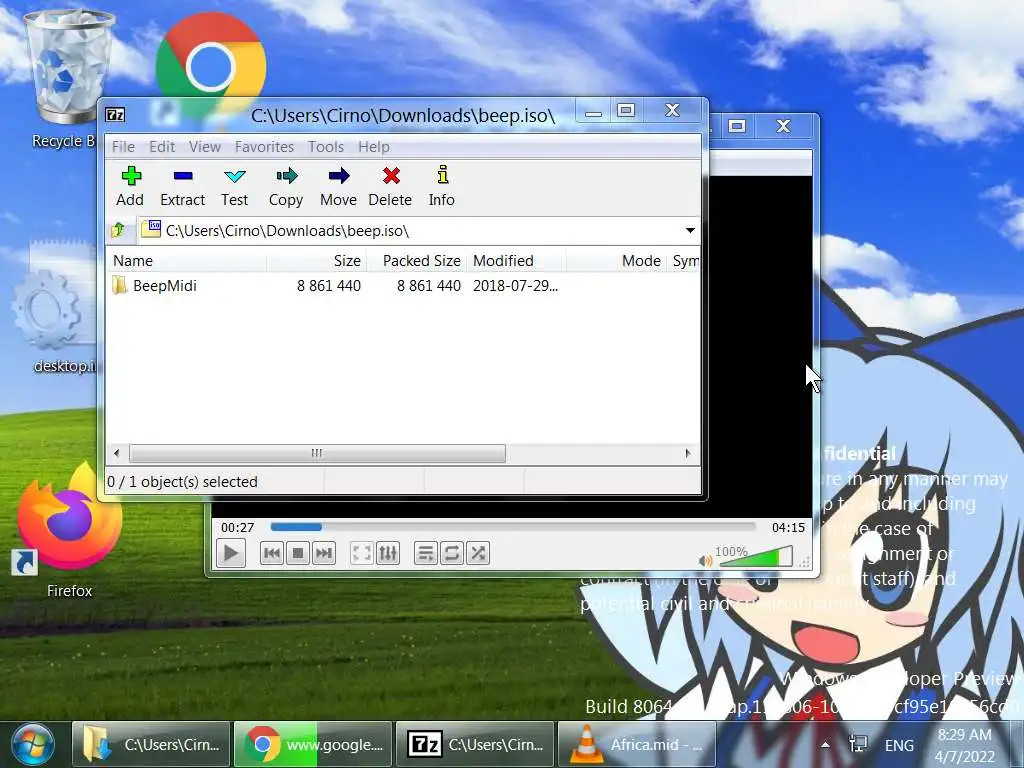Open the Favorites menu

click(264, 147)
